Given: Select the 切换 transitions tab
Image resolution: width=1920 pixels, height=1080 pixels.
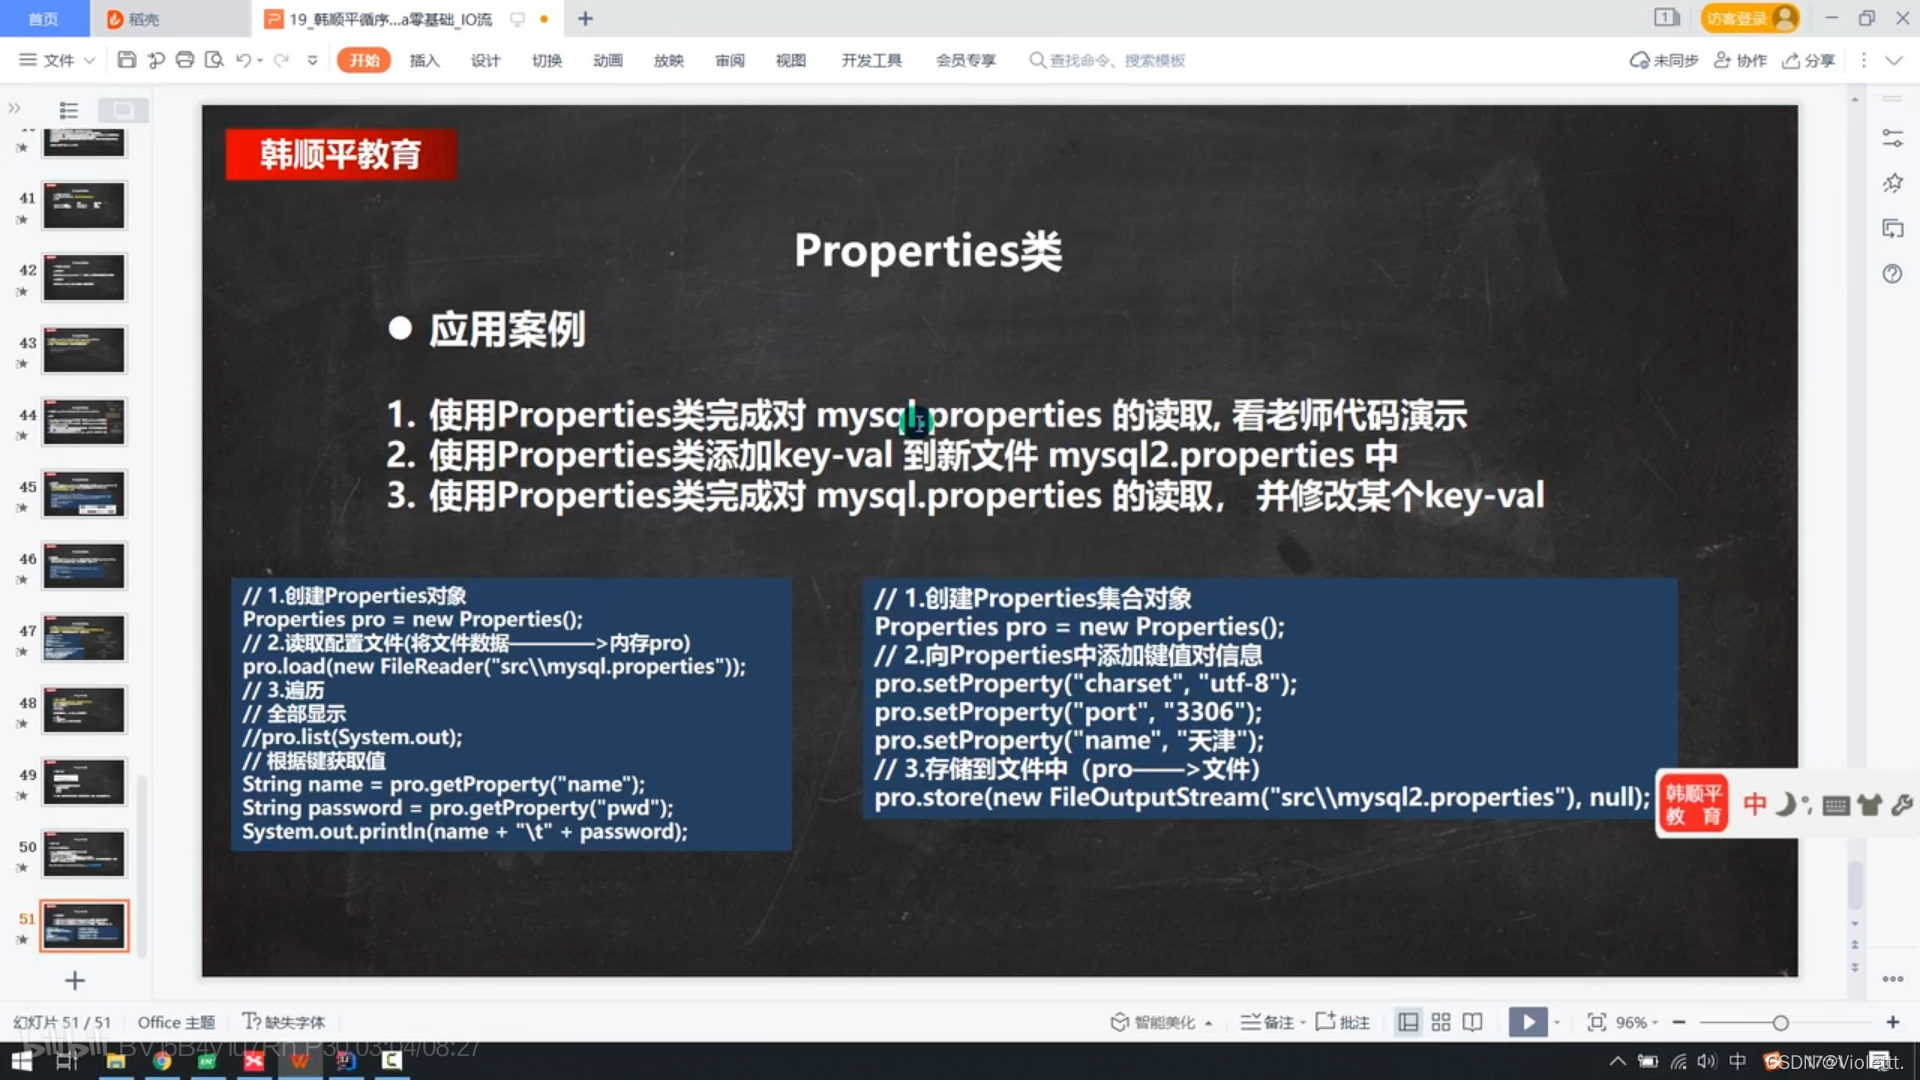Looking at the screenshot, I should pyautogui.click(x=547, y=59).
